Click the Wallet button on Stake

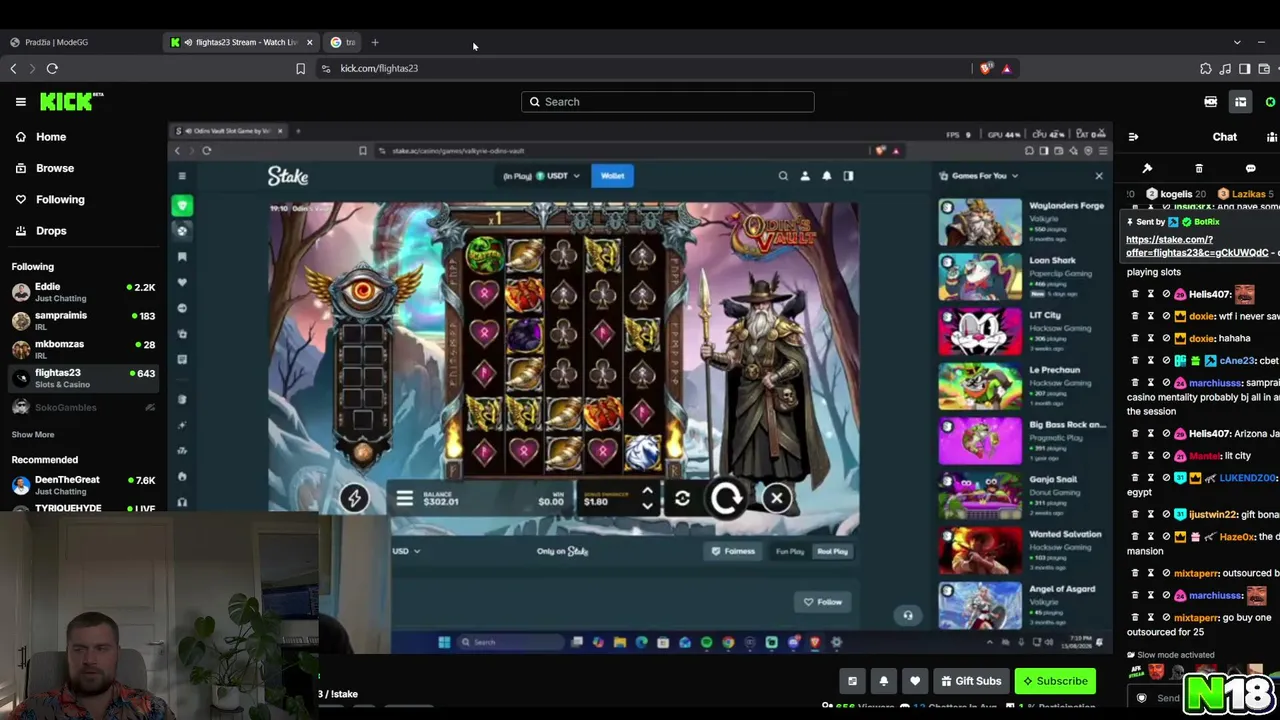pyautogui.click(x=612, y=176)
